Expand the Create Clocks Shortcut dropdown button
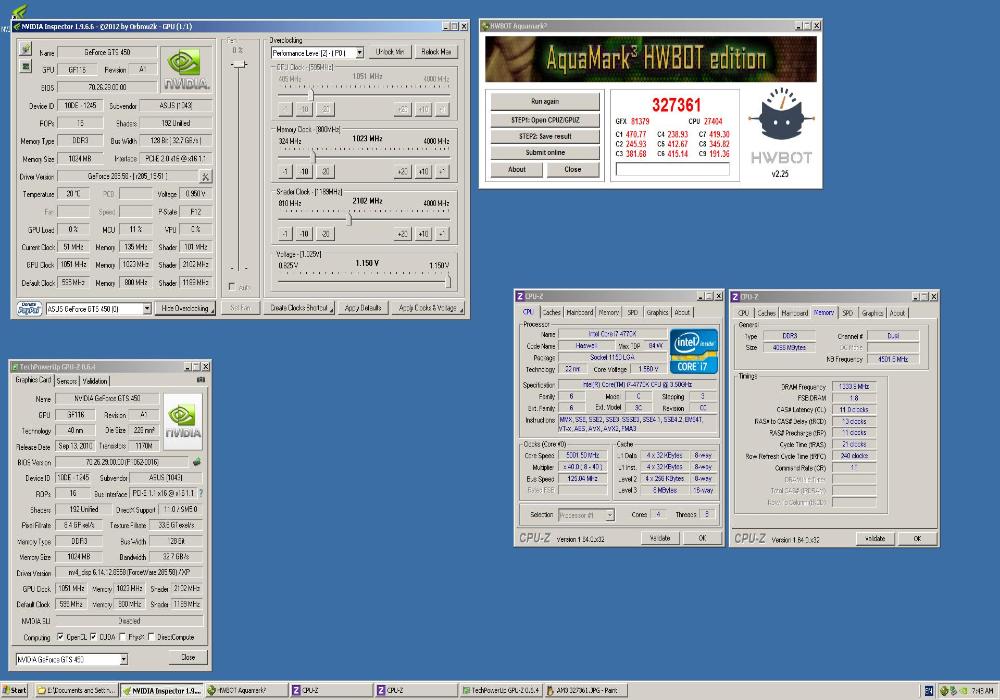 coord(299,308)
